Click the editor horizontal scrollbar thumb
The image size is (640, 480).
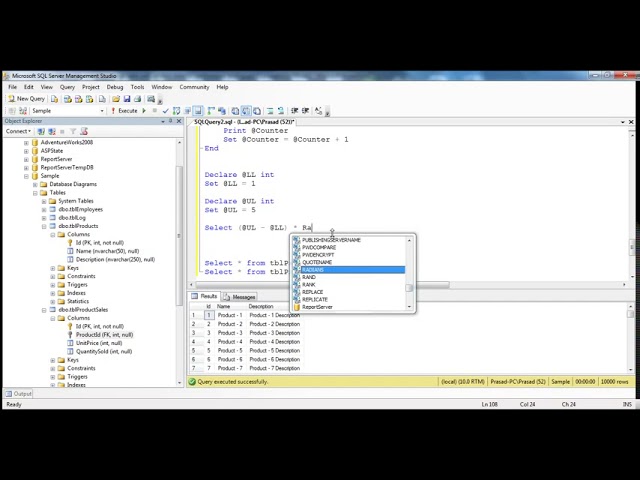322,284
